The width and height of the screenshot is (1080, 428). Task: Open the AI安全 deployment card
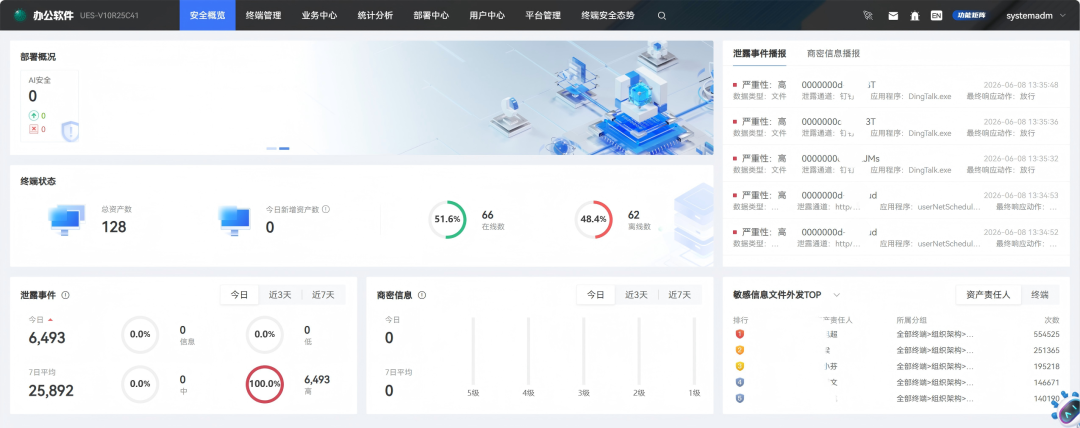(50, 105)
